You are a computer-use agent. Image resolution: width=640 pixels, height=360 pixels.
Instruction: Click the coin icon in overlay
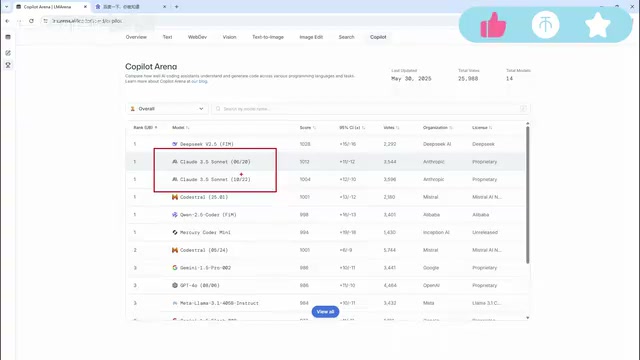[x=545, y=25]
